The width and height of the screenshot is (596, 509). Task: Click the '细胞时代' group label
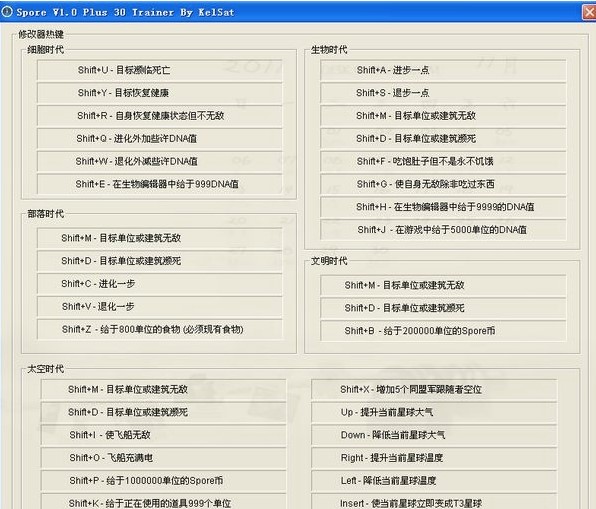[45, 49]
